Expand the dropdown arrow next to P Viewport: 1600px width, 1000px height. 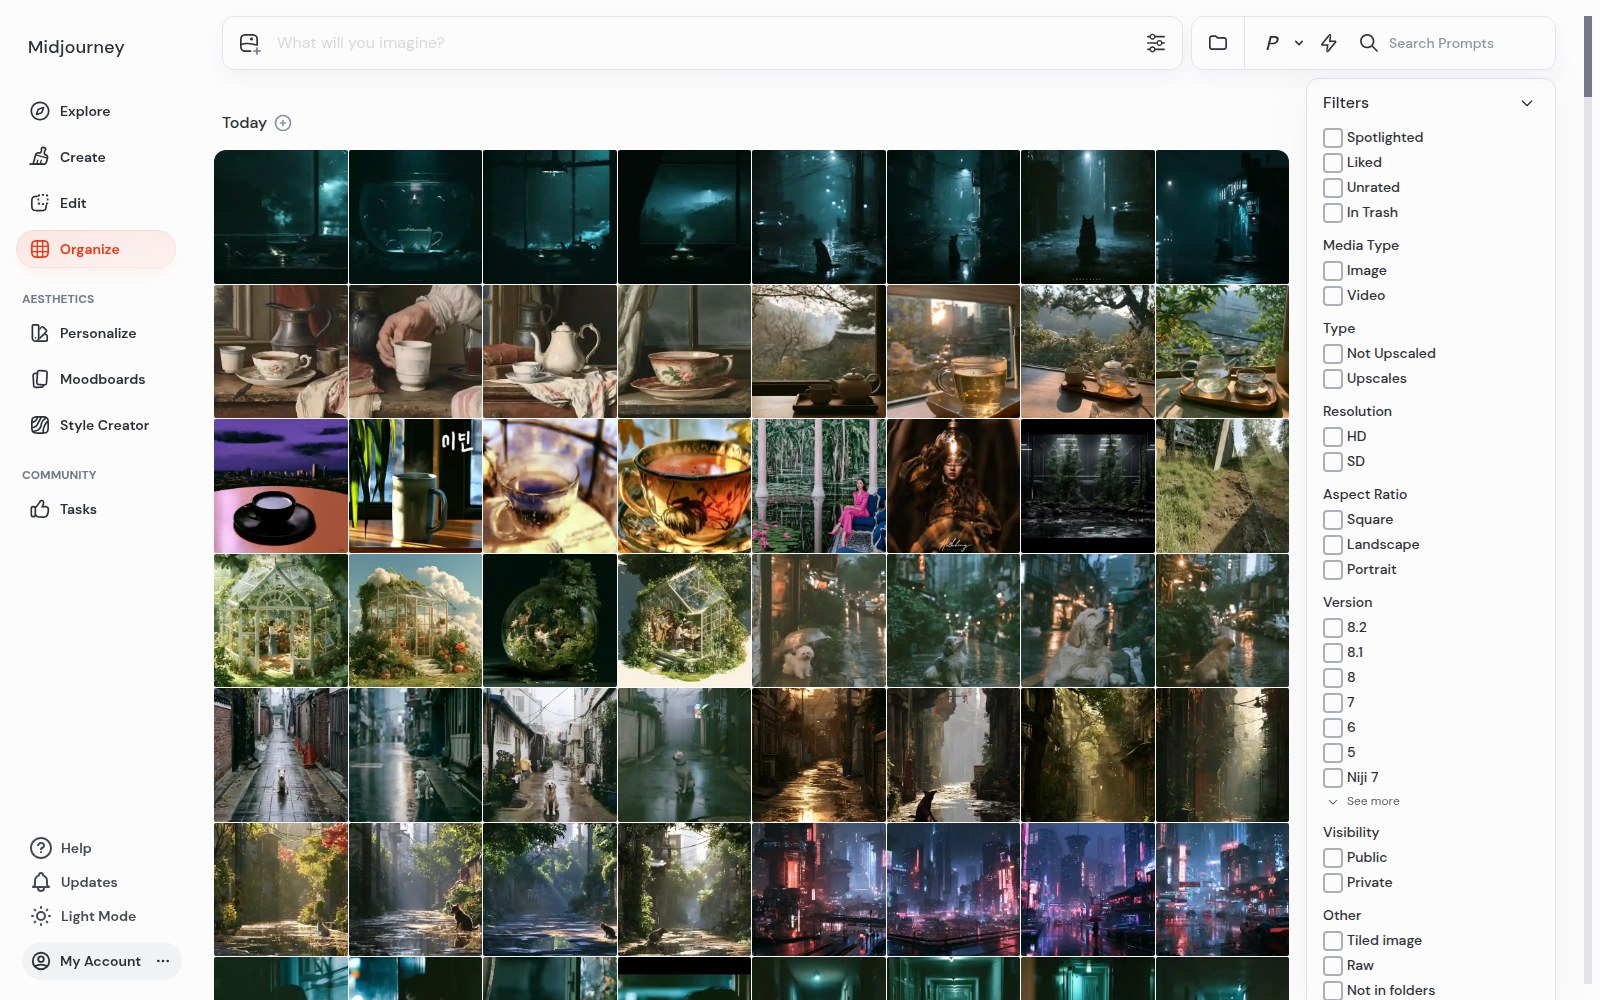click(x=1299, y=43)
